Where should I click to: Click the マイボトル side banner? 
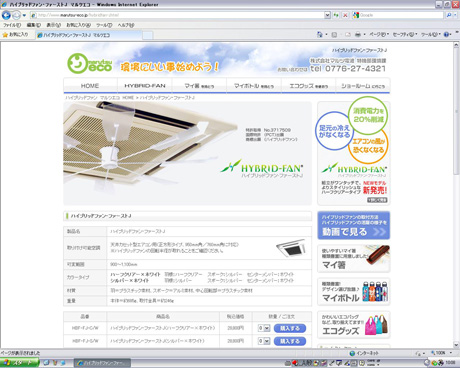pyautogui.click(x=354, y=292)
